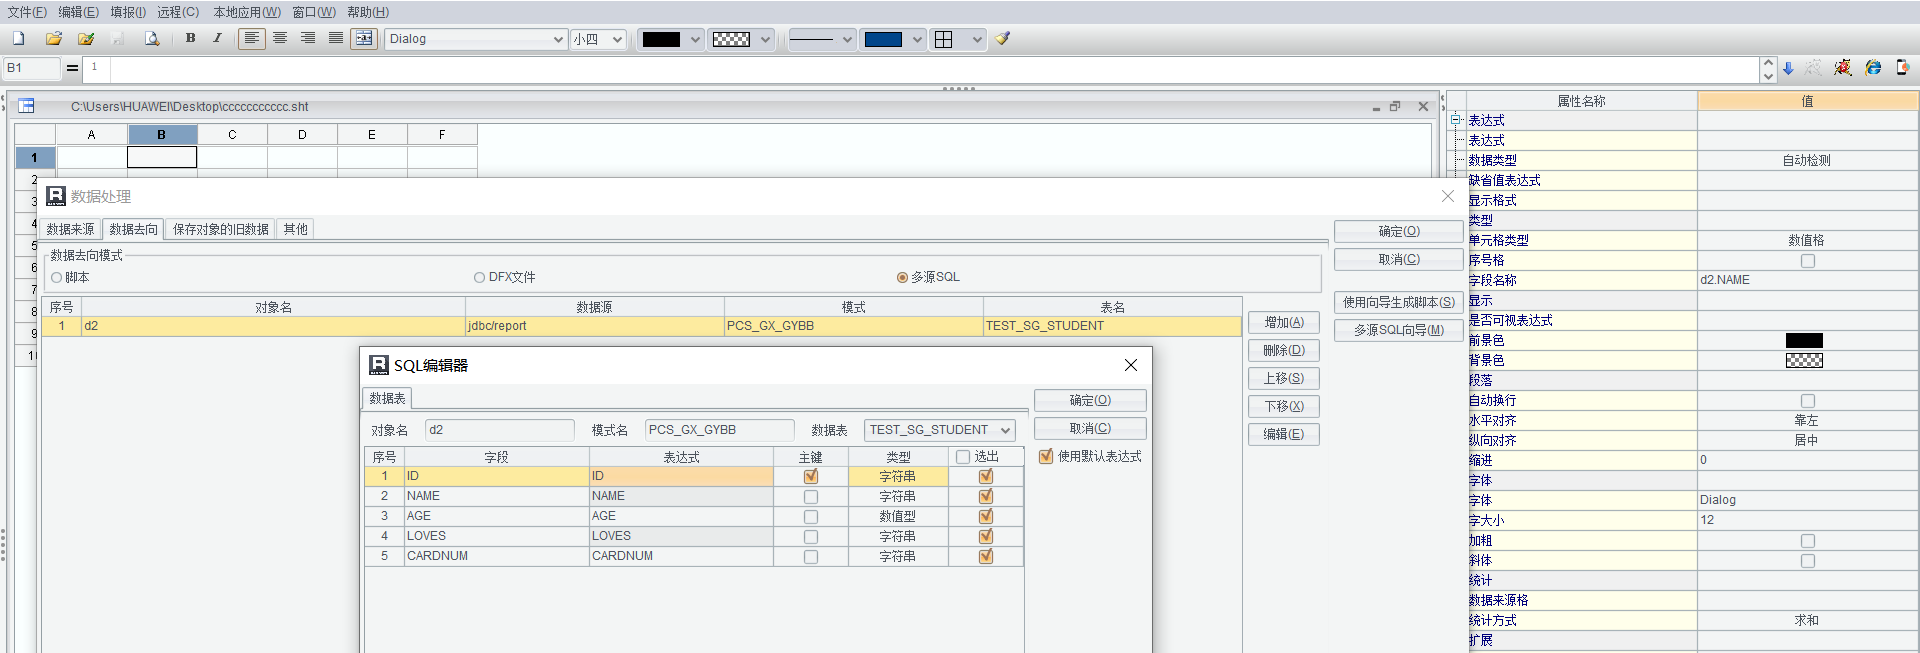Screen dimensions: 1920x653
Task: Open the Dialog font name dropdown
Action: [558, 39]
